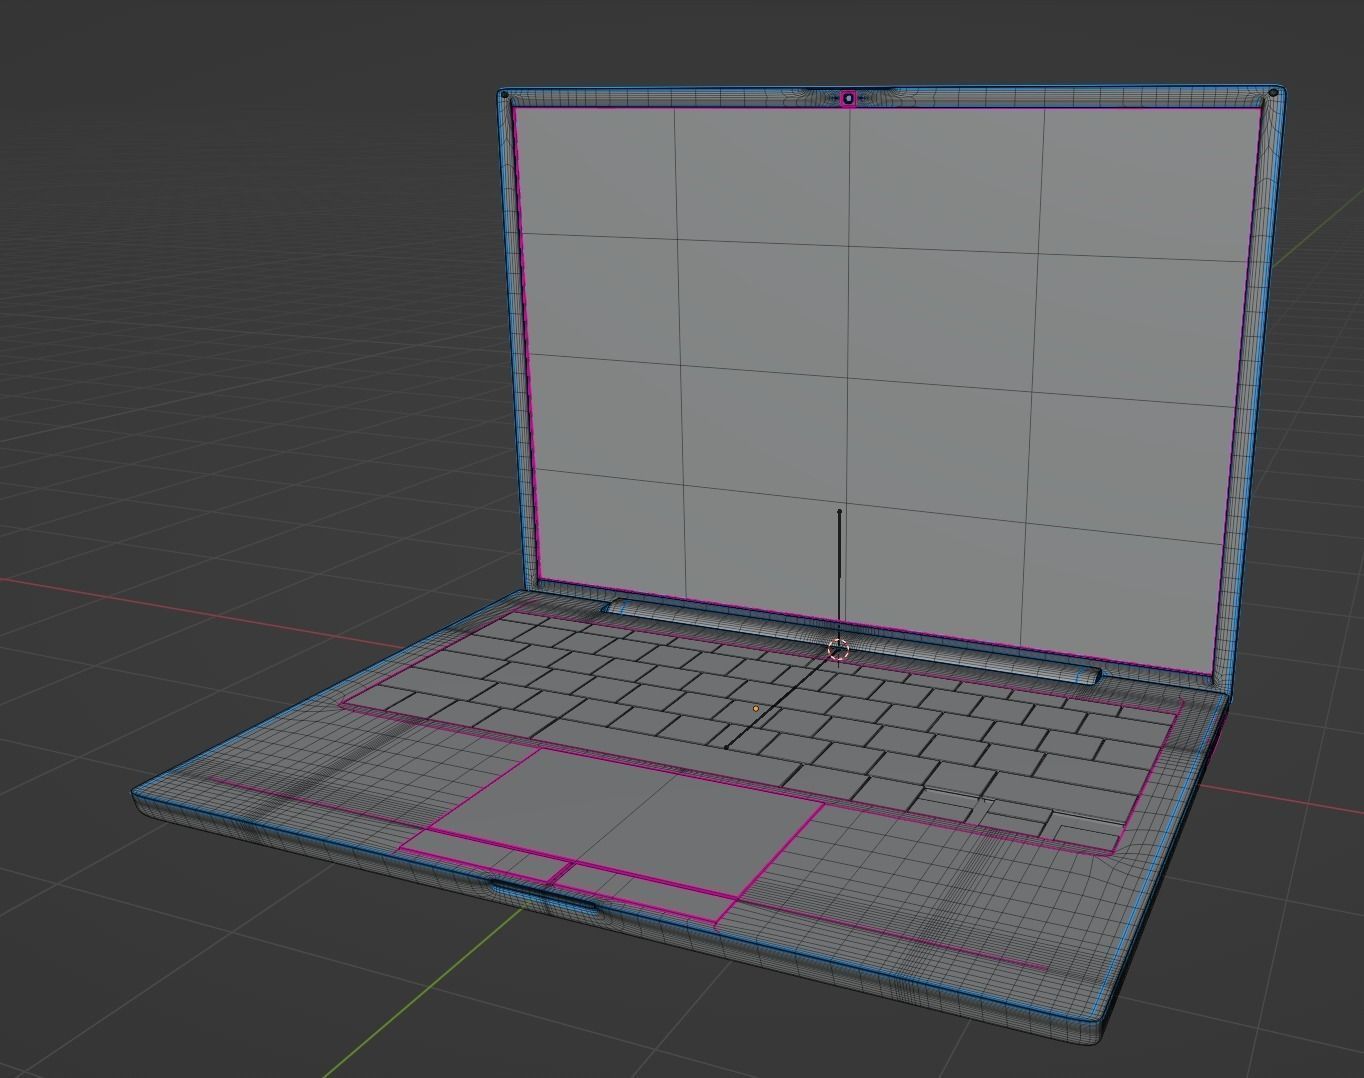The height and width of the screenshot is (1078, 1364).
Task: Click the 3D cursor at the laptop hinge
Action: point(839,650)
